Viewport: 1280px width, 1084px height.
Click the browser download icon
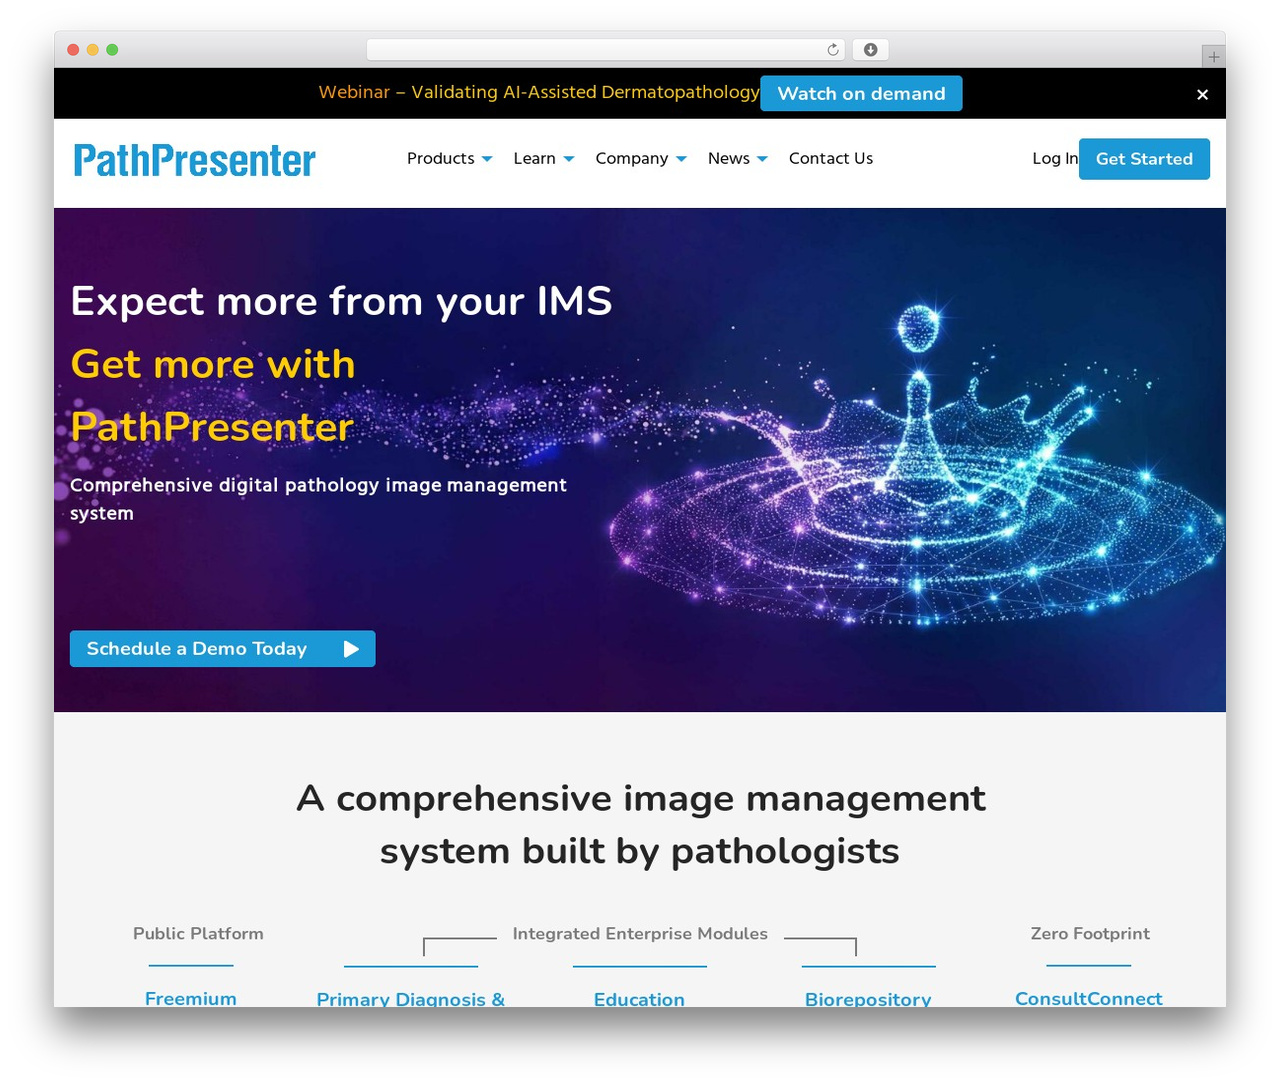pyautogui.click(x=871, y=50)
